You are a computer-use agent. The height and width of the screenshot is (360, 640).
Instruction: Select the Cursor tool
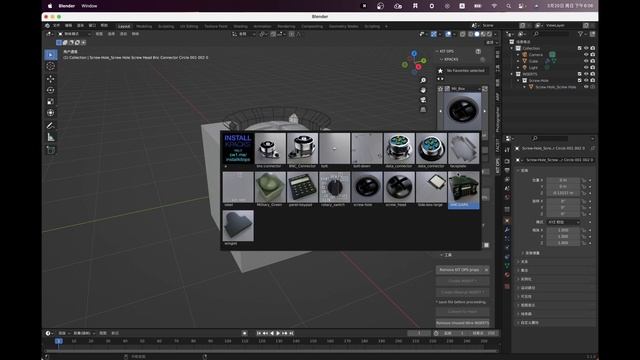[x=51, y=66]
